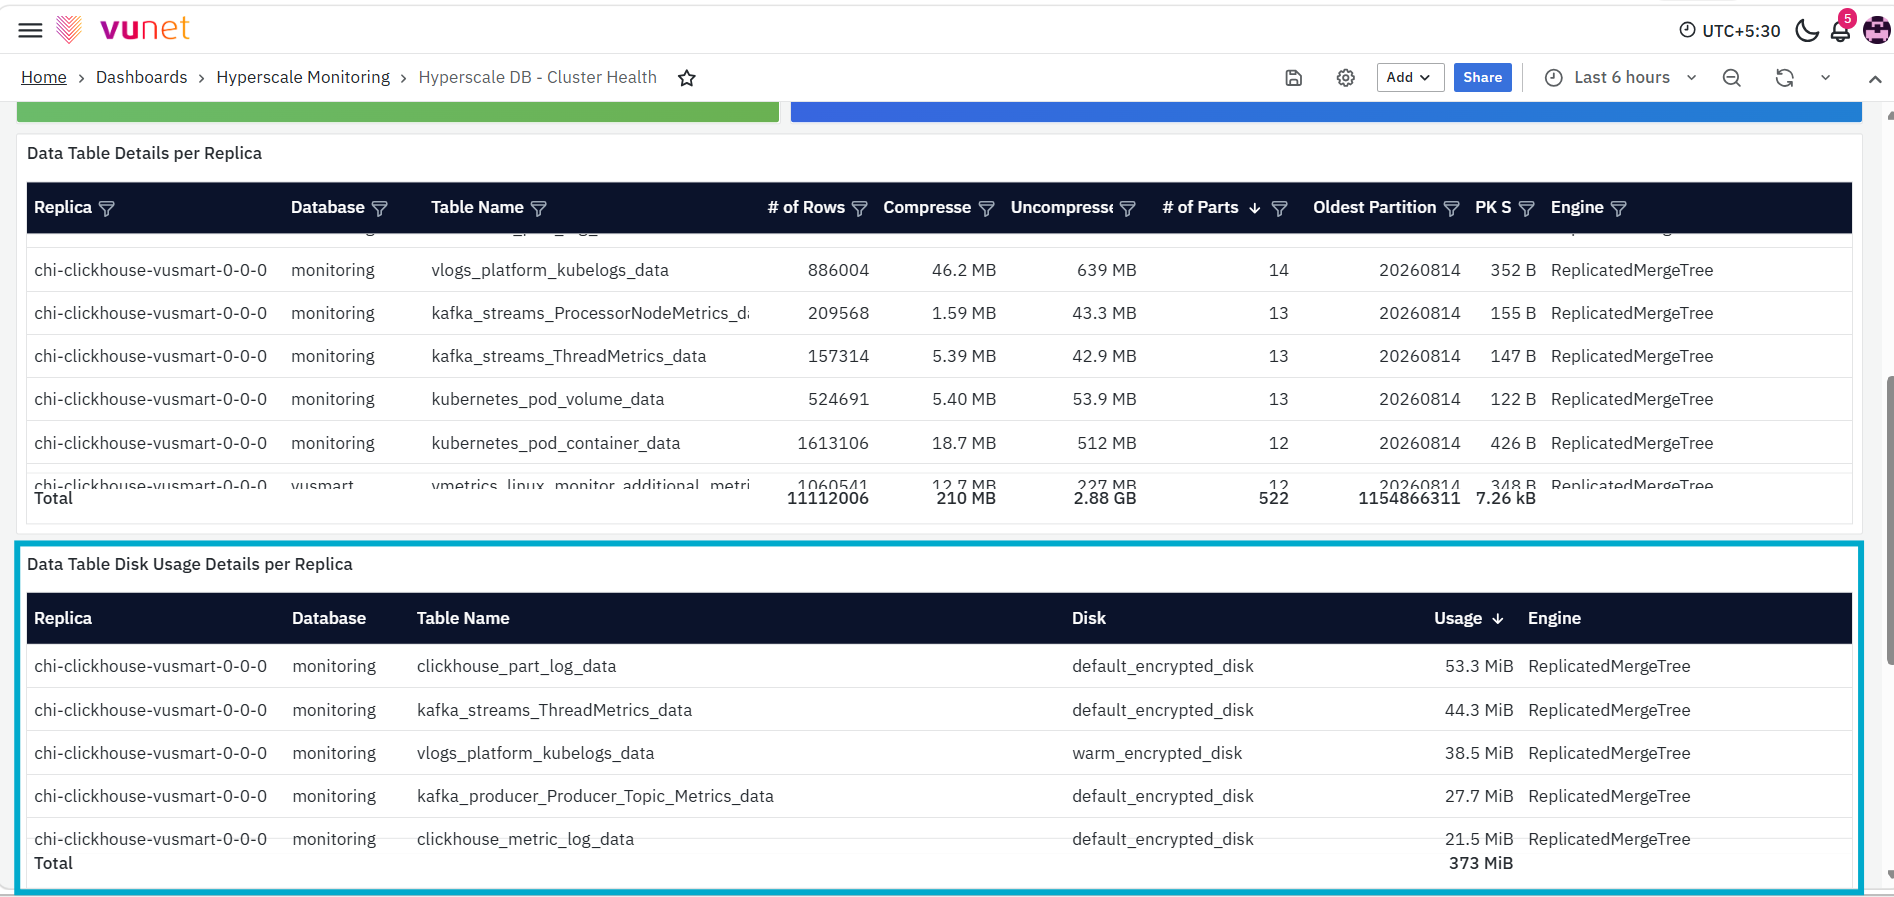Open the Last 6 hours time picker
Screen dimensions: 1894x897
pos(1620,78)
